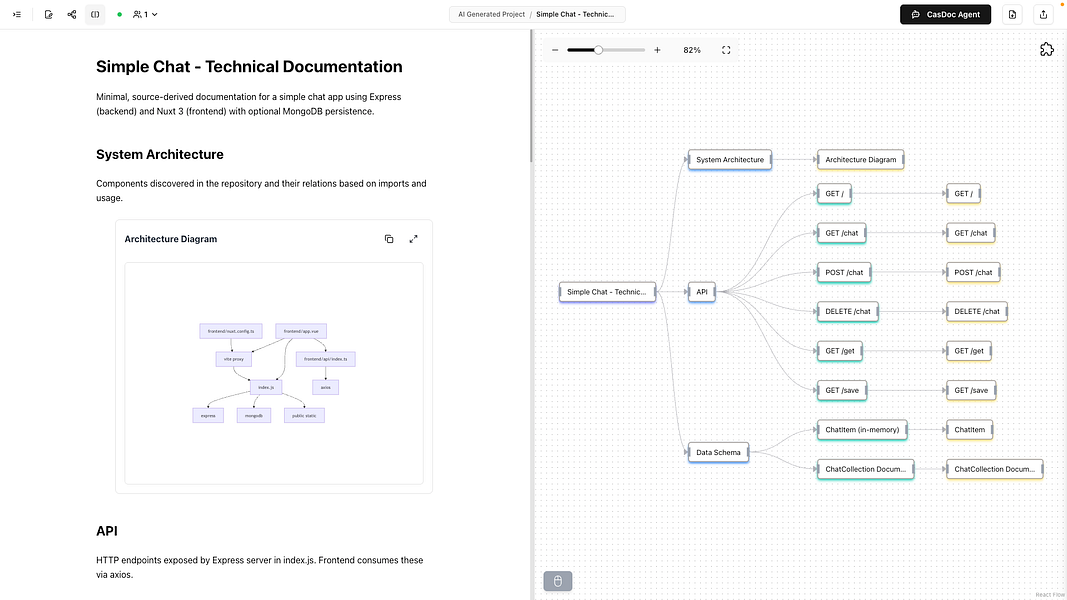1067x600 pixels.
Task: Open the Simple Chat - Technic... breadcrumb
Action: [x=575, y=14]
